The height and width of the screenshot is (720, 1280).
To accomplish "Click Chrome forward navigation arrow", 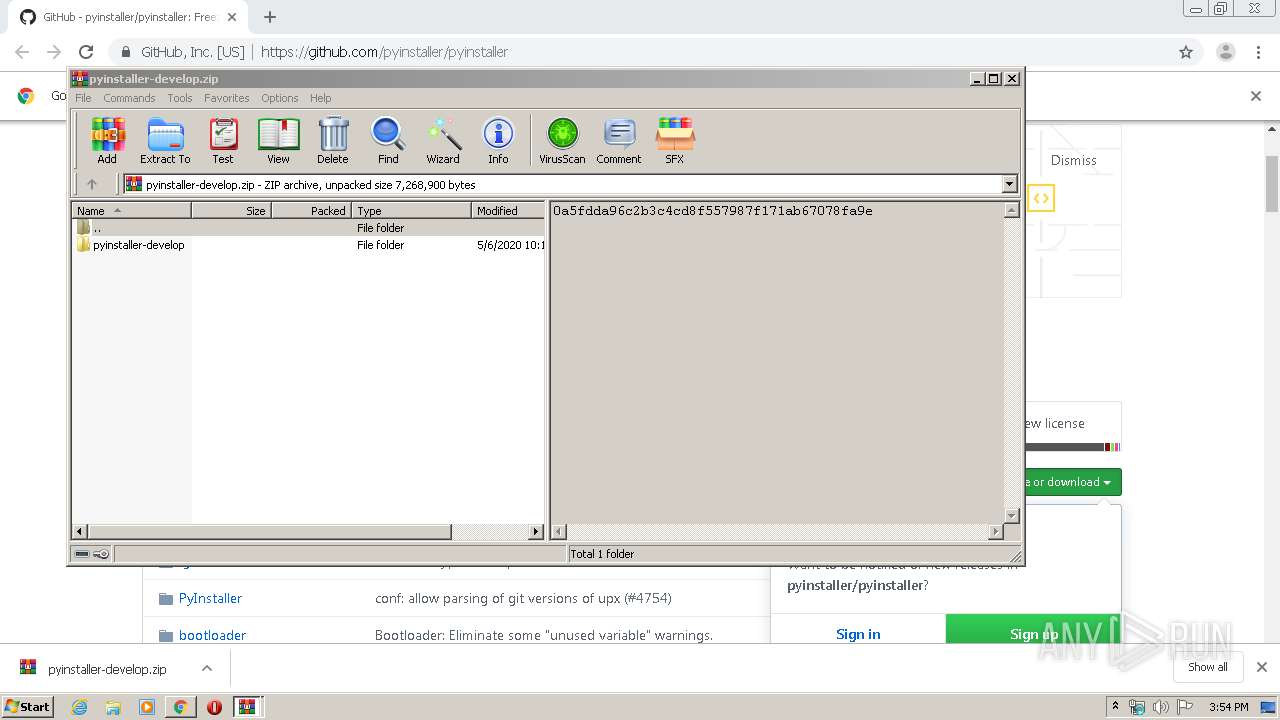I will click(54, 52).
